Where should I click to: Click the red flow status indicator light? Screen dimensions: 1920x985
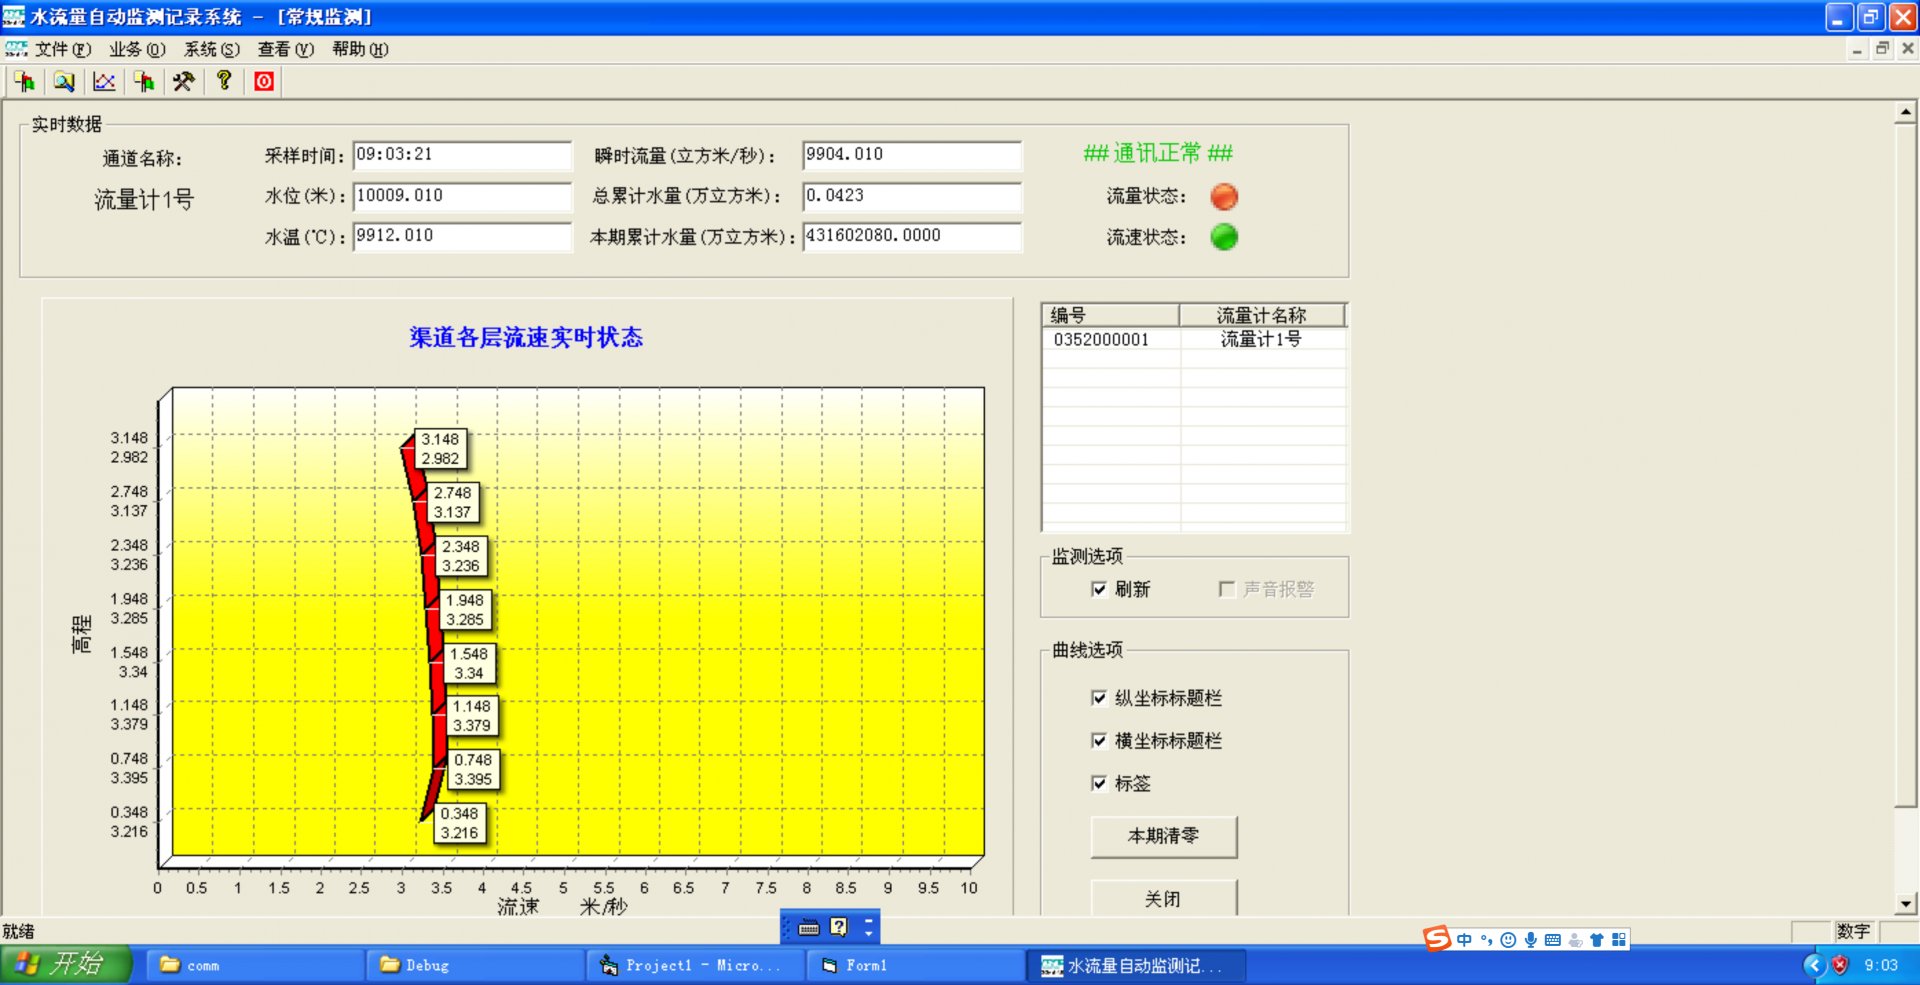click(x=1224, y=197)
